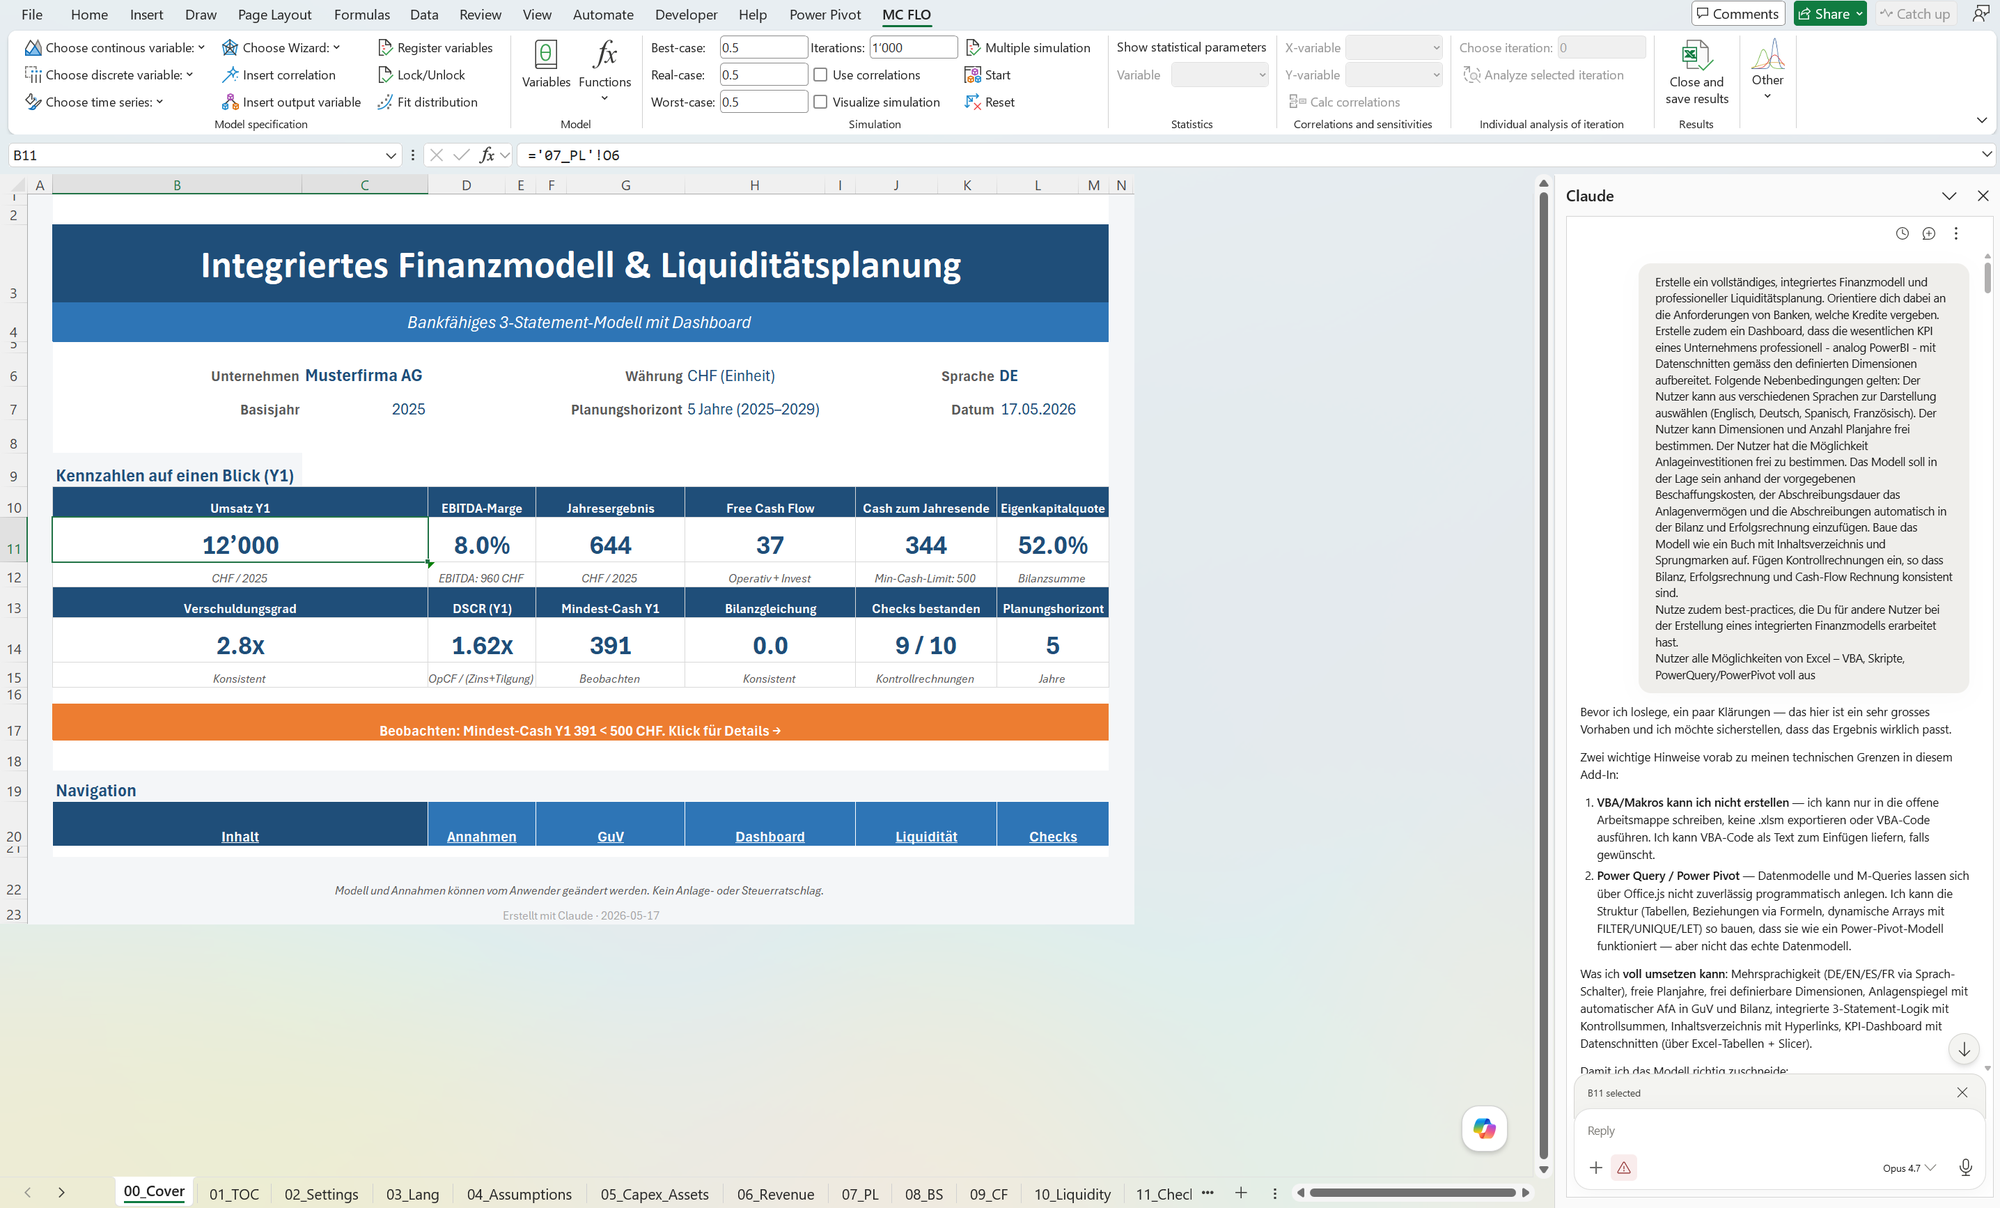The width and height of the screenshot is (2000, 1208).
Task: Click the Checks navigation link
Action: [x=1053, y=836]
